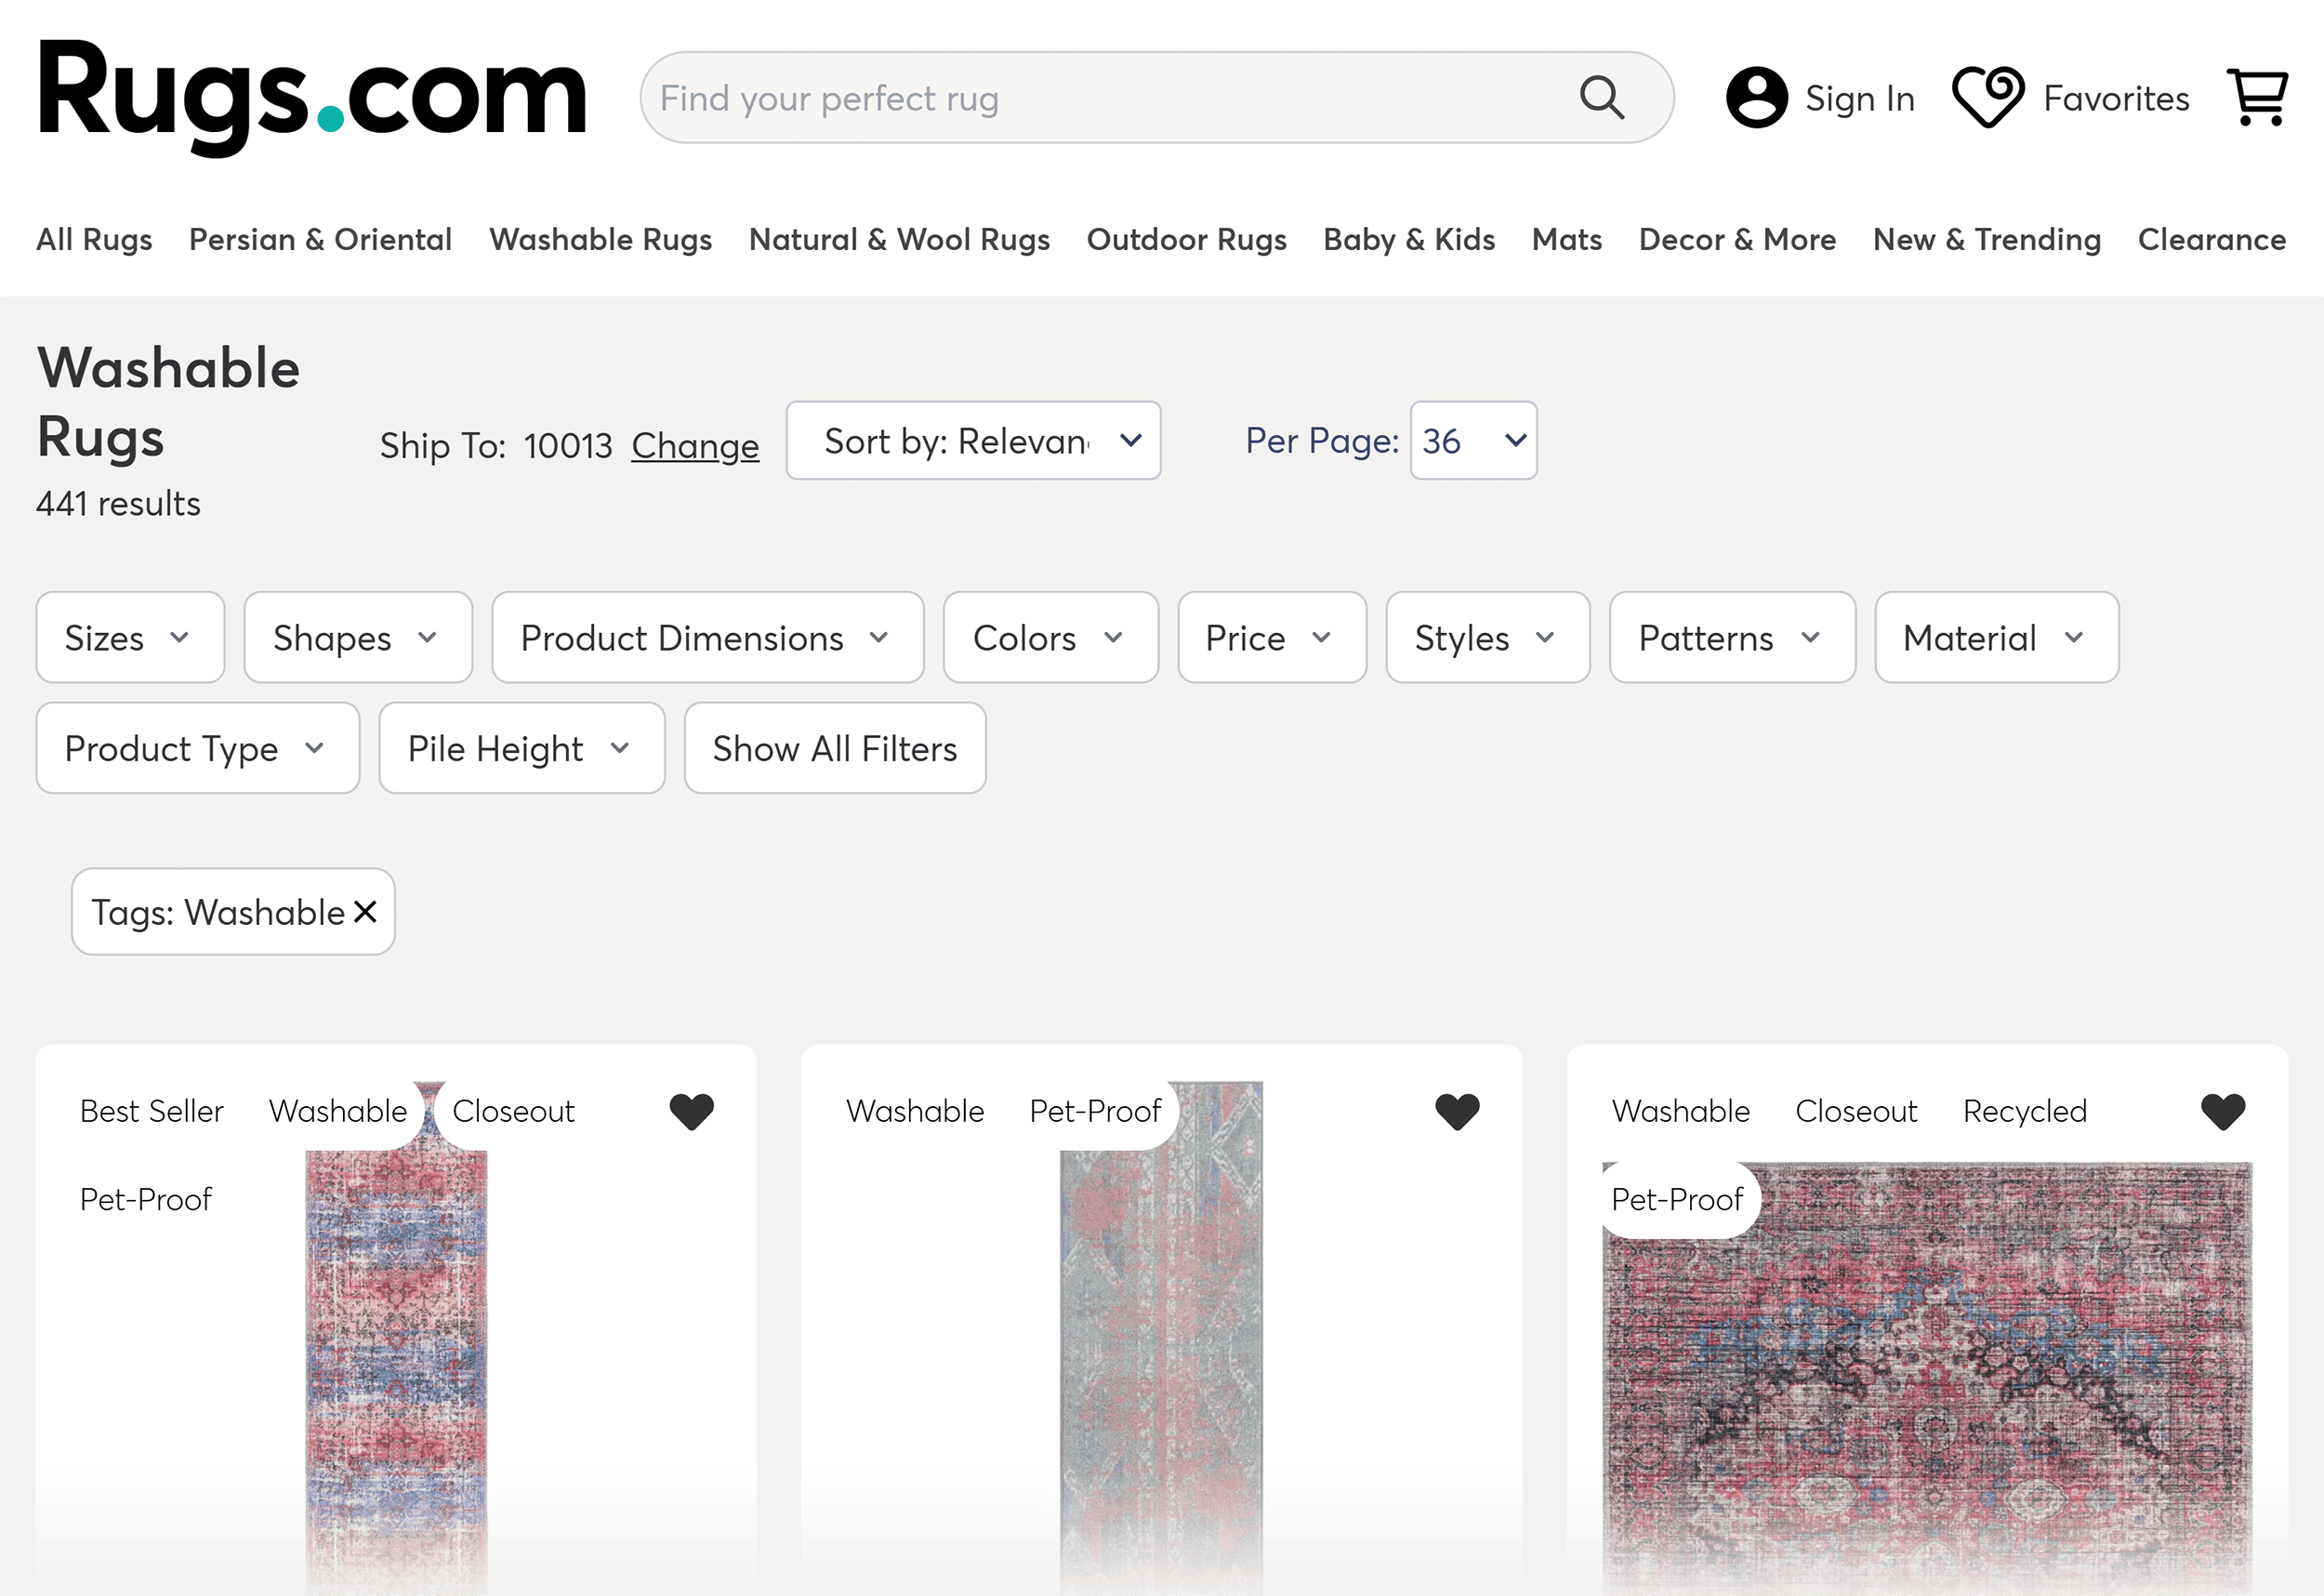
Task: Click the 441 results text
Action: coord(118,503)
